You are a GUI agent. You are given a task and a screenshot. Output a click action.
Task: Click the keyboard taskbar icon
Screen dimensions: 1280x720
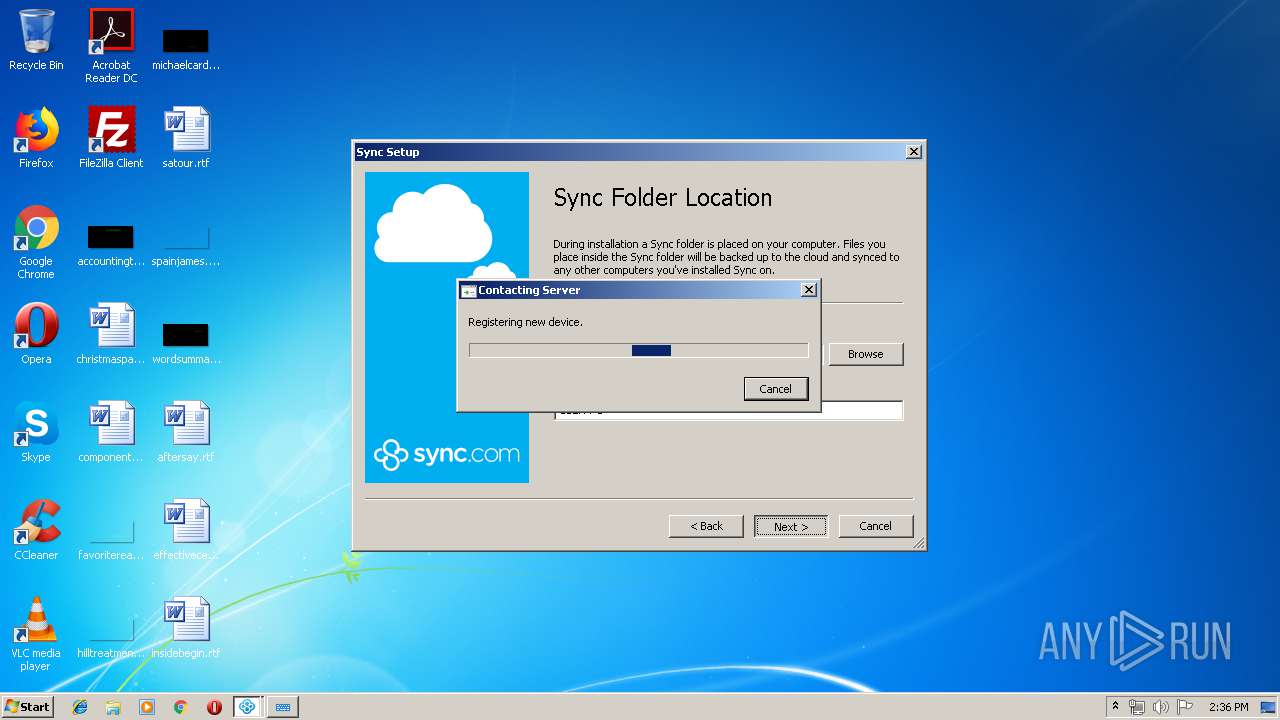[x=283, y=707]
